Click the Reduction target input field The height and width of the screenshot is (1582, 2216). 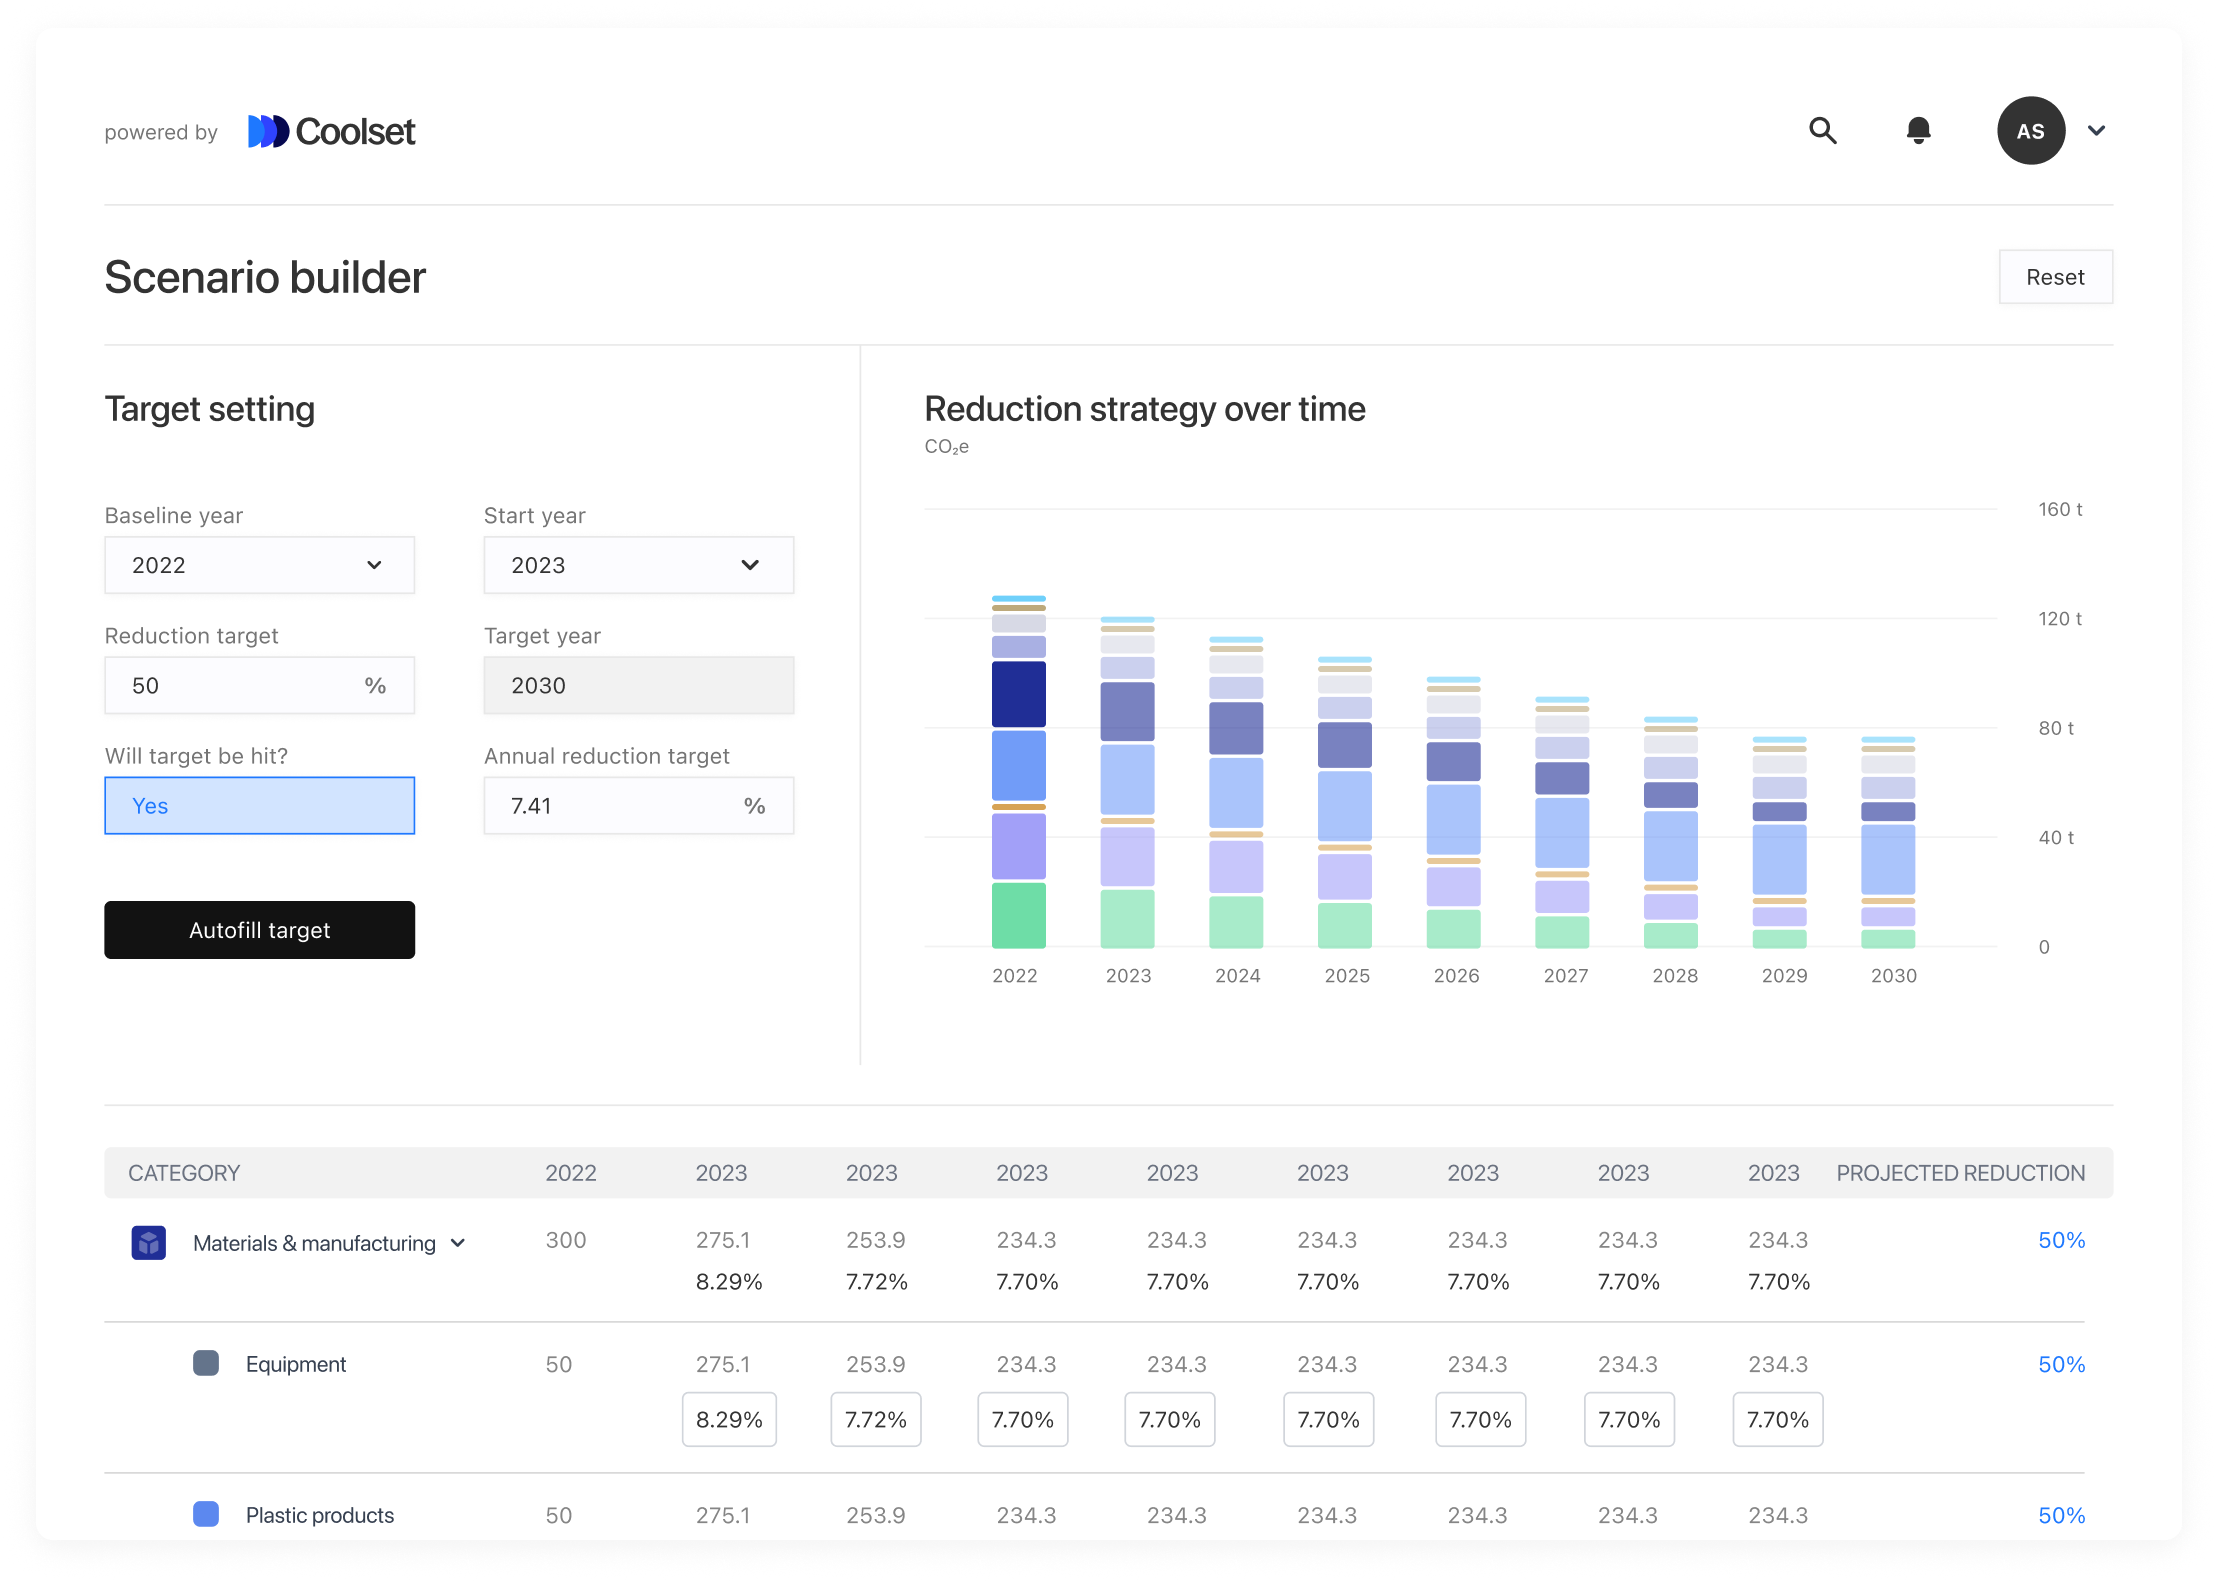(x=240, y=686)
